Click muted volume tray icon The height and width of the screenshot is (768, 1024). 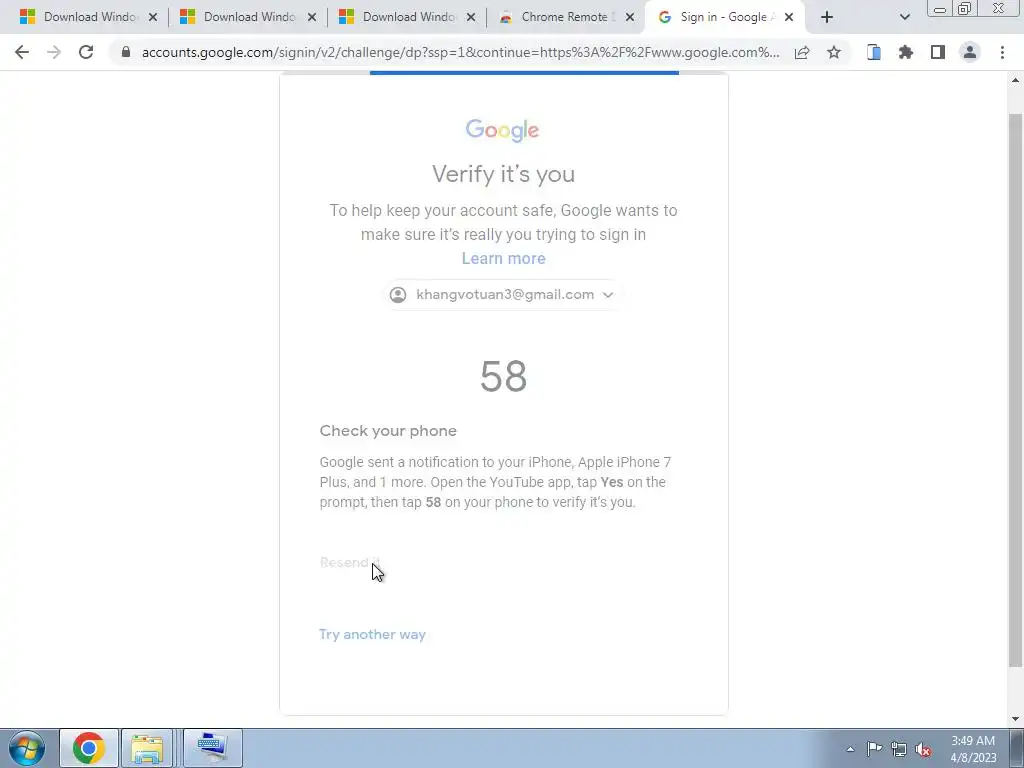(923, 749)
